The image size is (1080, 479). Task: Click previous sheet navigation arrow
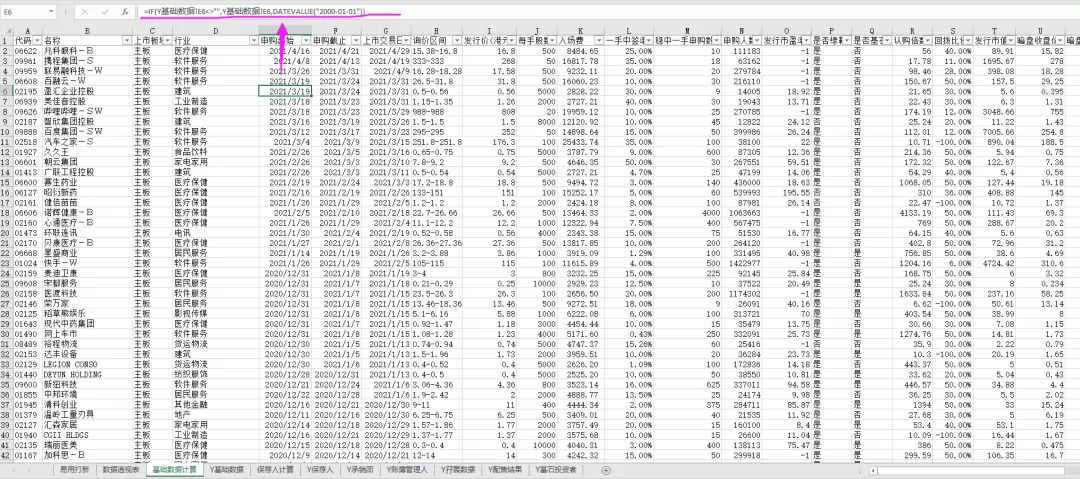coord(12,470)
